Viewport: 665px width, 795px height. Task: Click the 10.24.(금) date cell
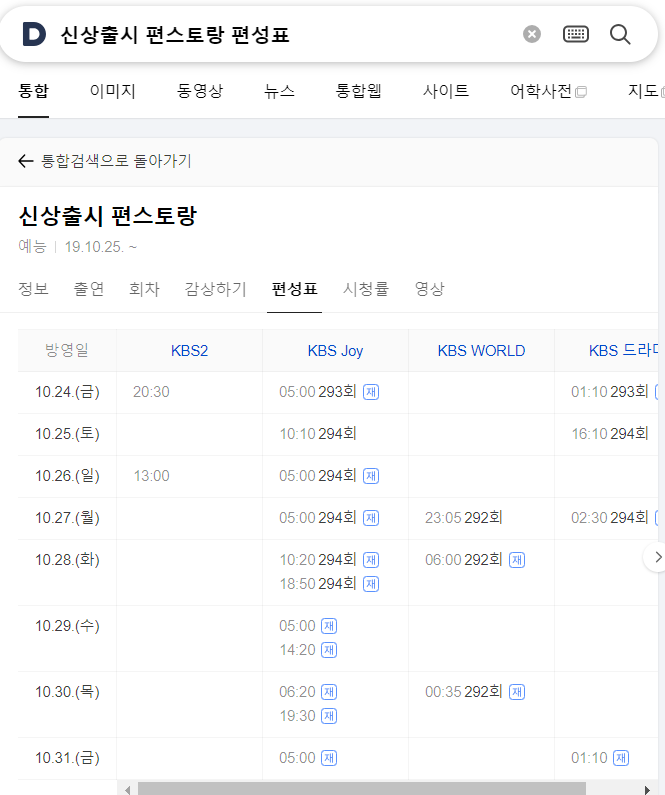(x=67, y=392)
